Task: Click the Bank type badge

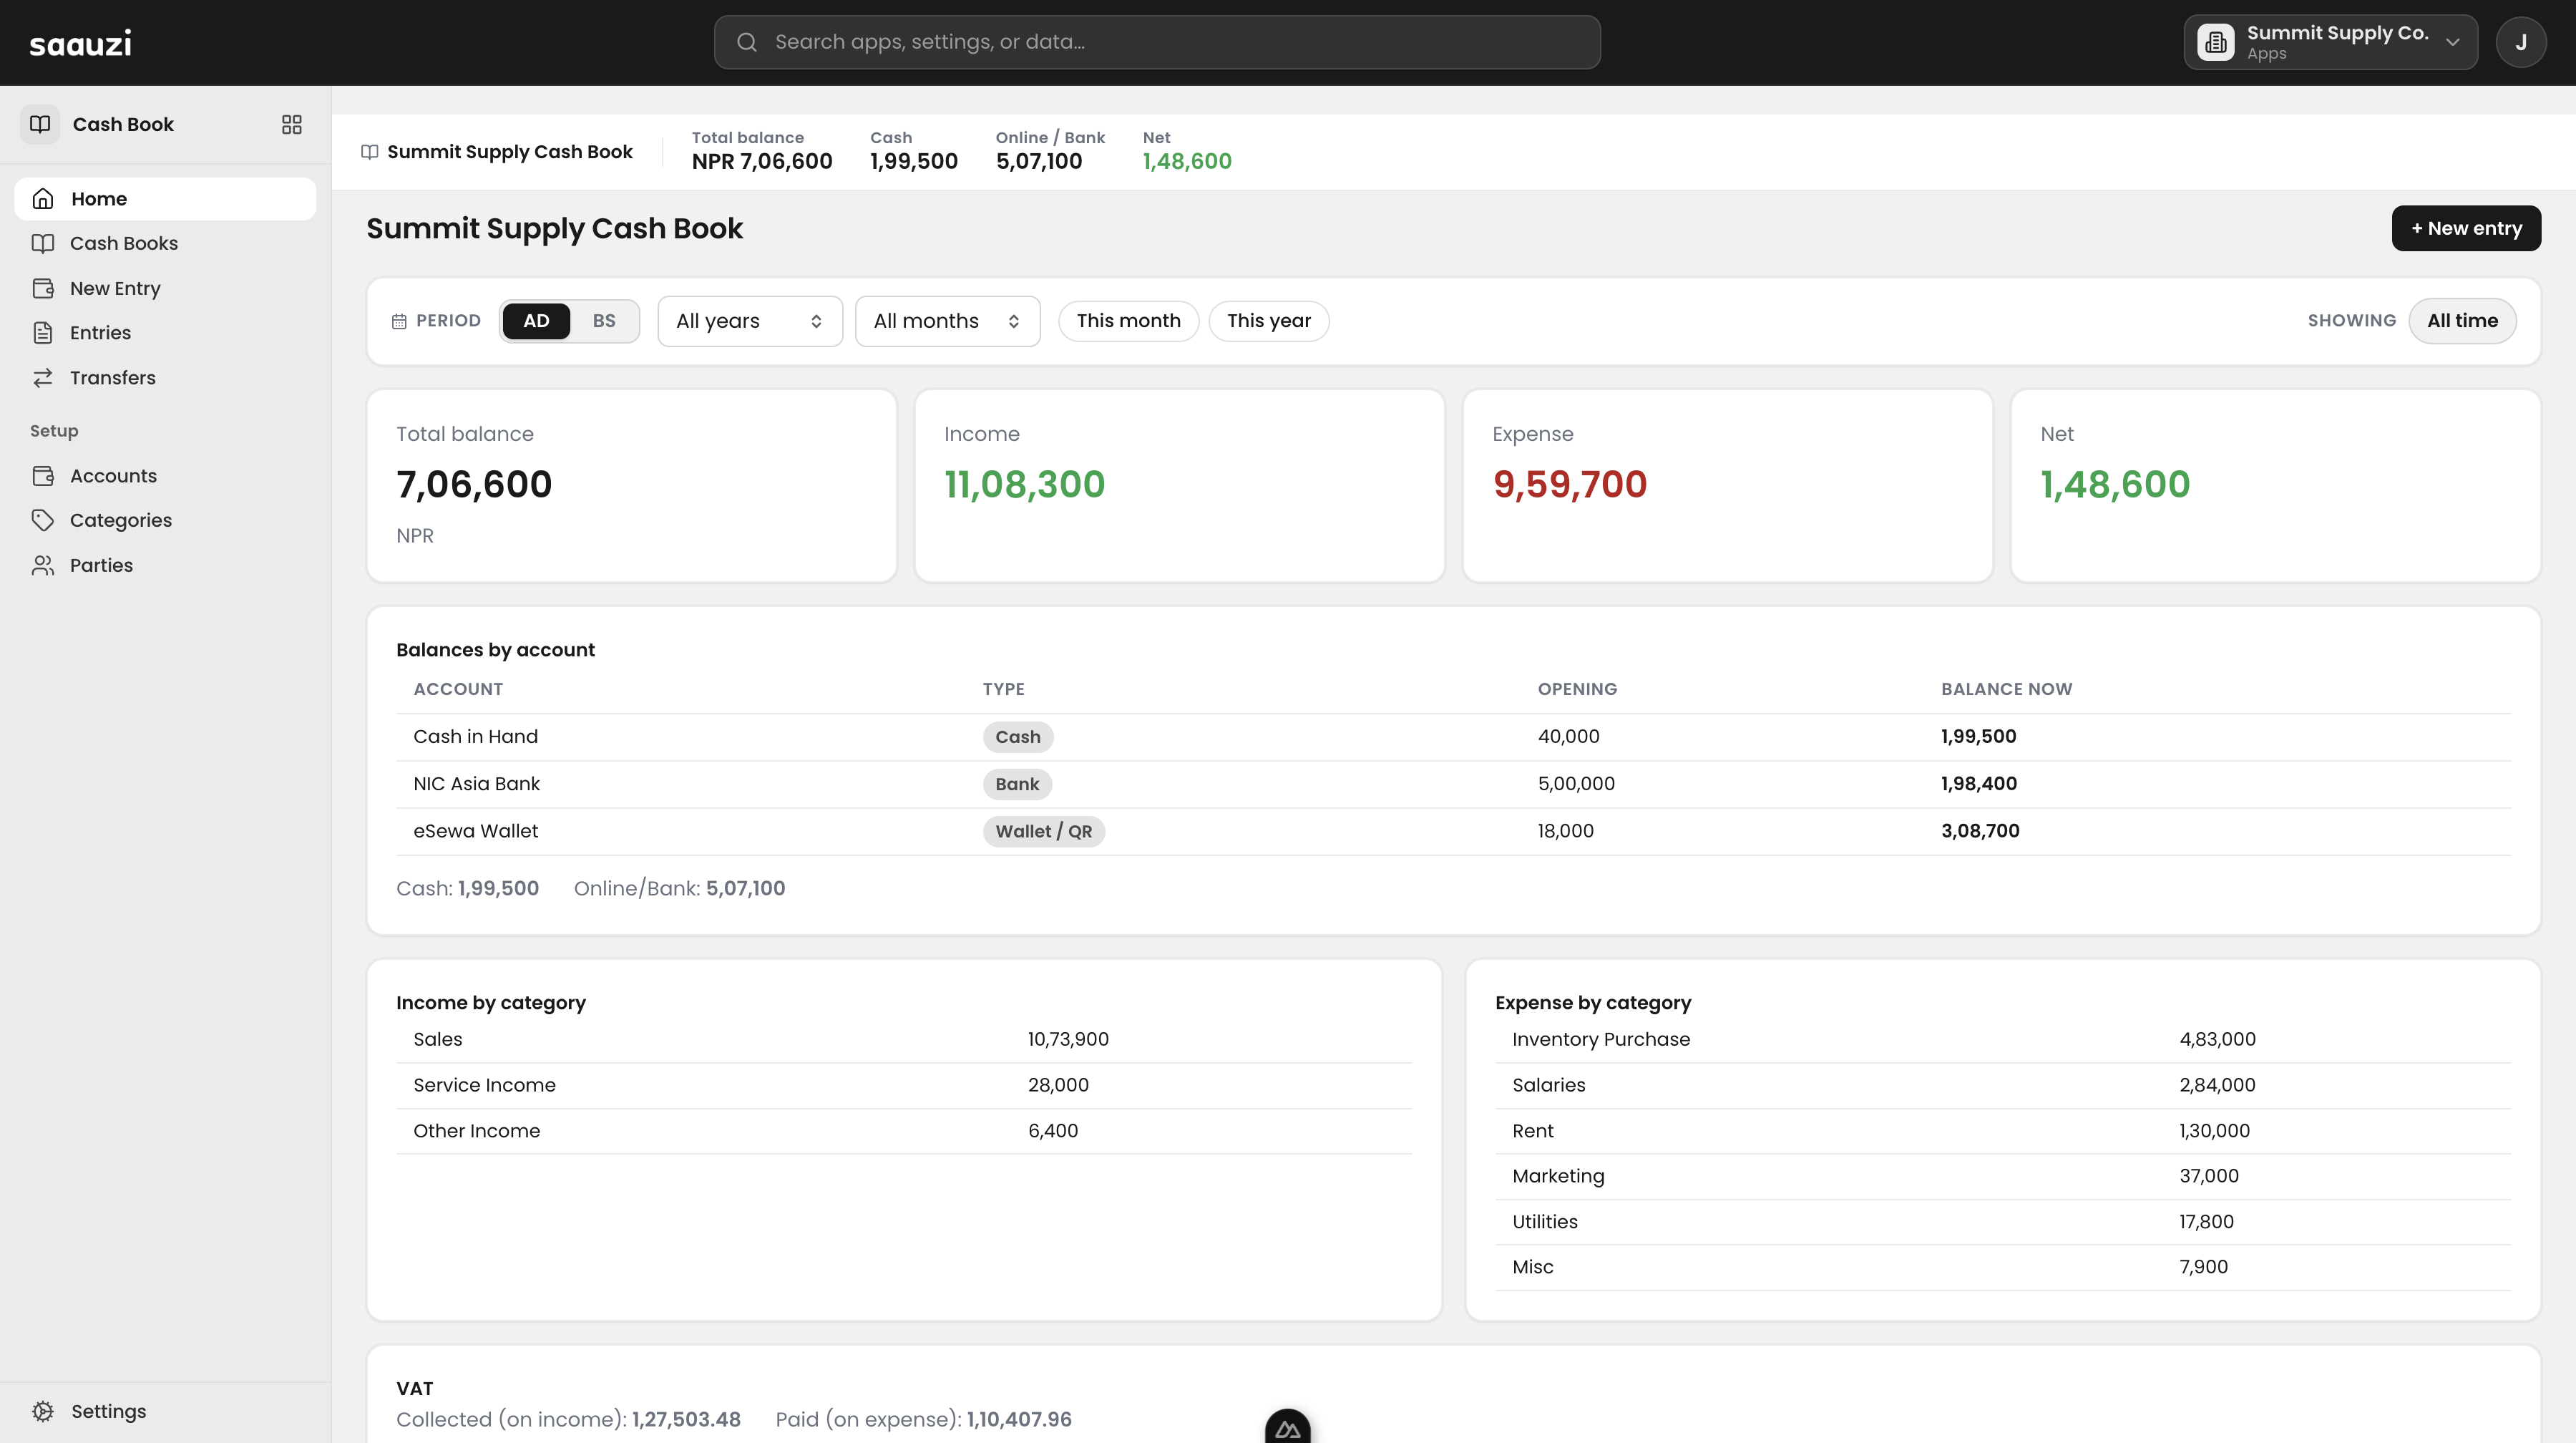Action: (1017, 784)
